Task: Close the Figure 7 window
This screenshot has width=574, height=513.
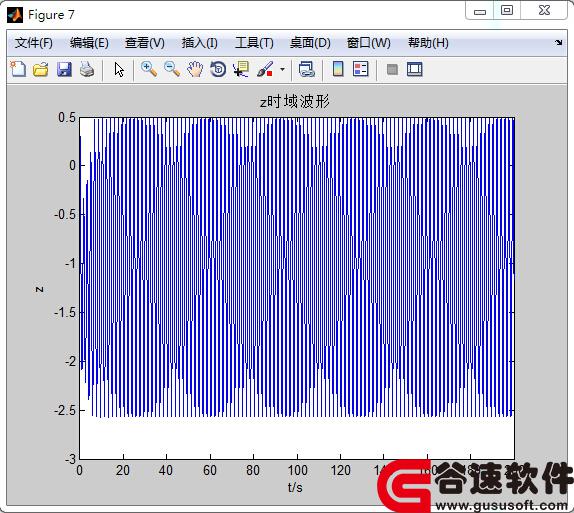Action: [544, 10]
